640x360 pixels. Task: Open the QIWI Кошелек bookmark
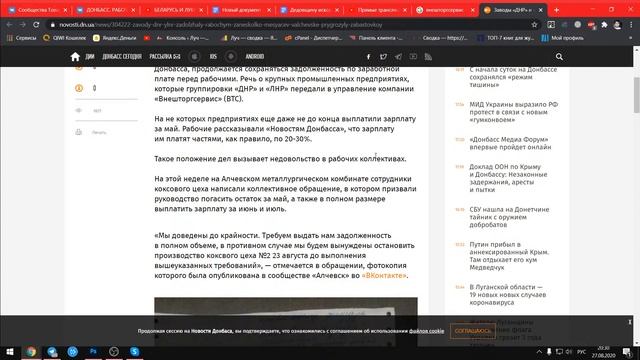pos(64,38)
